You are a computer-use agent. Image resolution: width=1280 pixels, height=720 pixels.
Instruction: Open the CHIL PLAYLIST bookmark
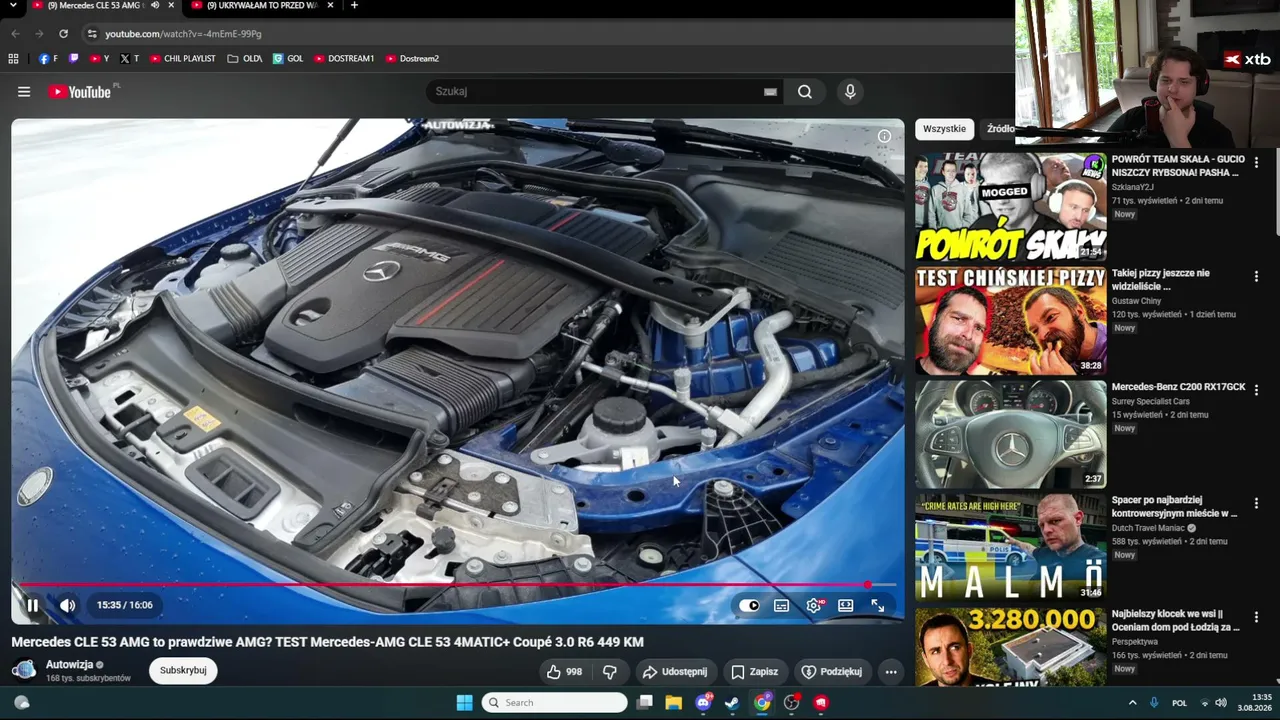183,59
